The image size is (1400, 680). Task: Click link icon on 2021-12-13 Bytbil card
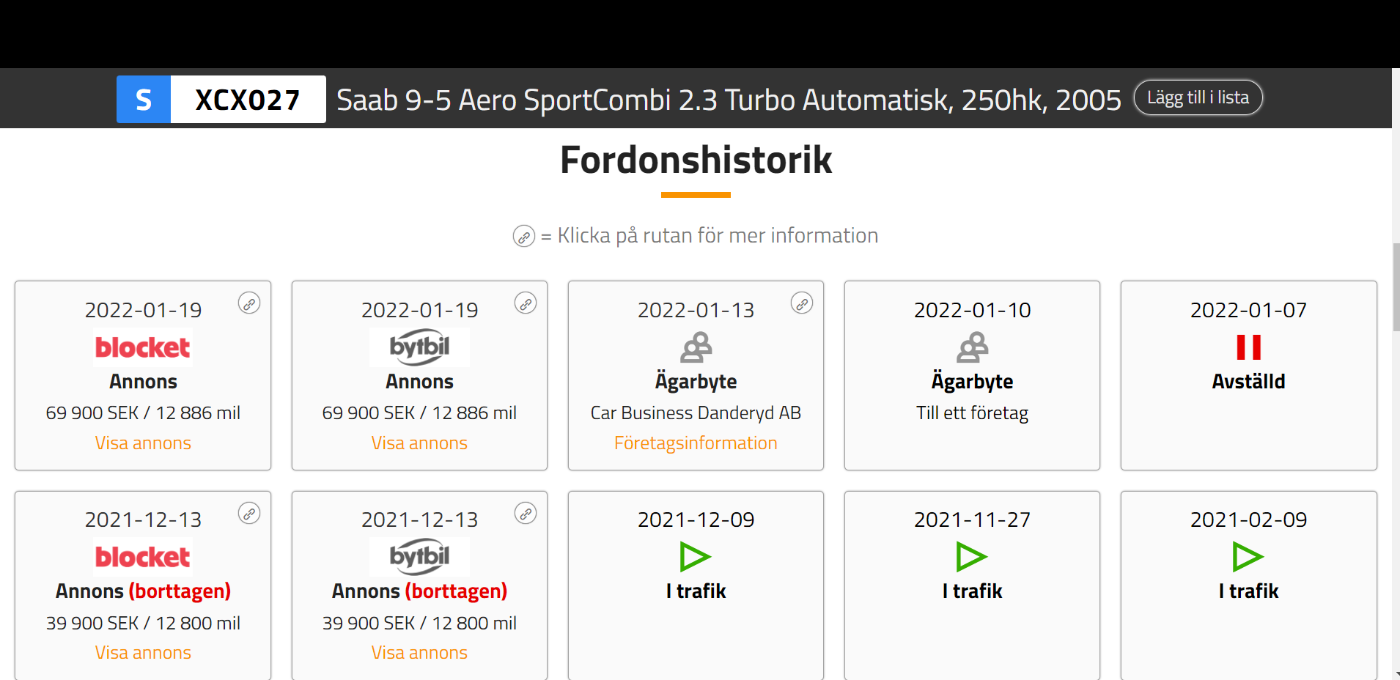pos(525,513)
